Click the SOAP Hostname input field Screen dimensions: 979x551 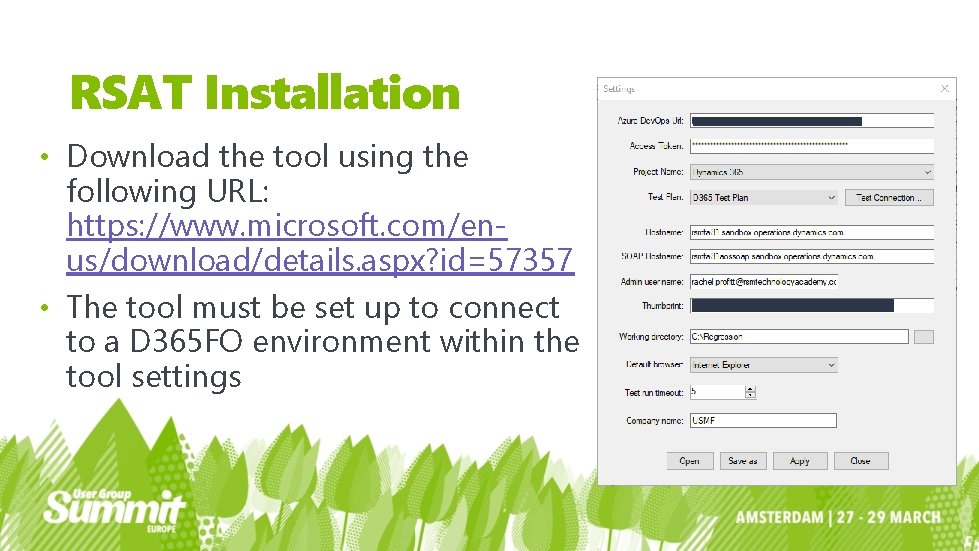tap(812, 256)
